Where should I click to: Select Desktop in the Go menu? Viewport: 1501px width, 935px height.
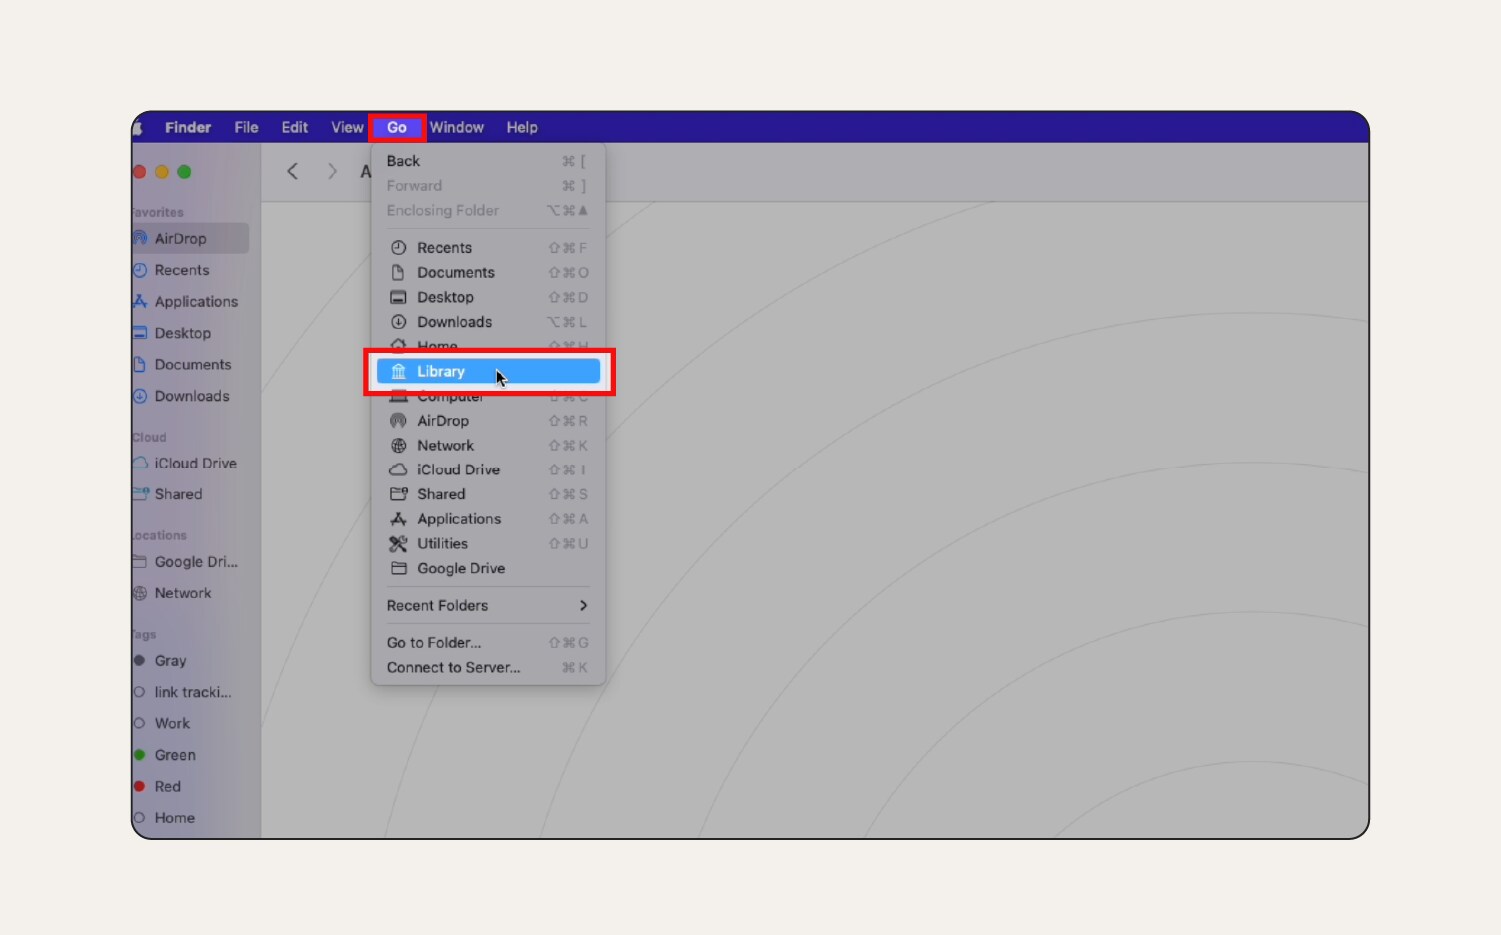pos(488,298)
